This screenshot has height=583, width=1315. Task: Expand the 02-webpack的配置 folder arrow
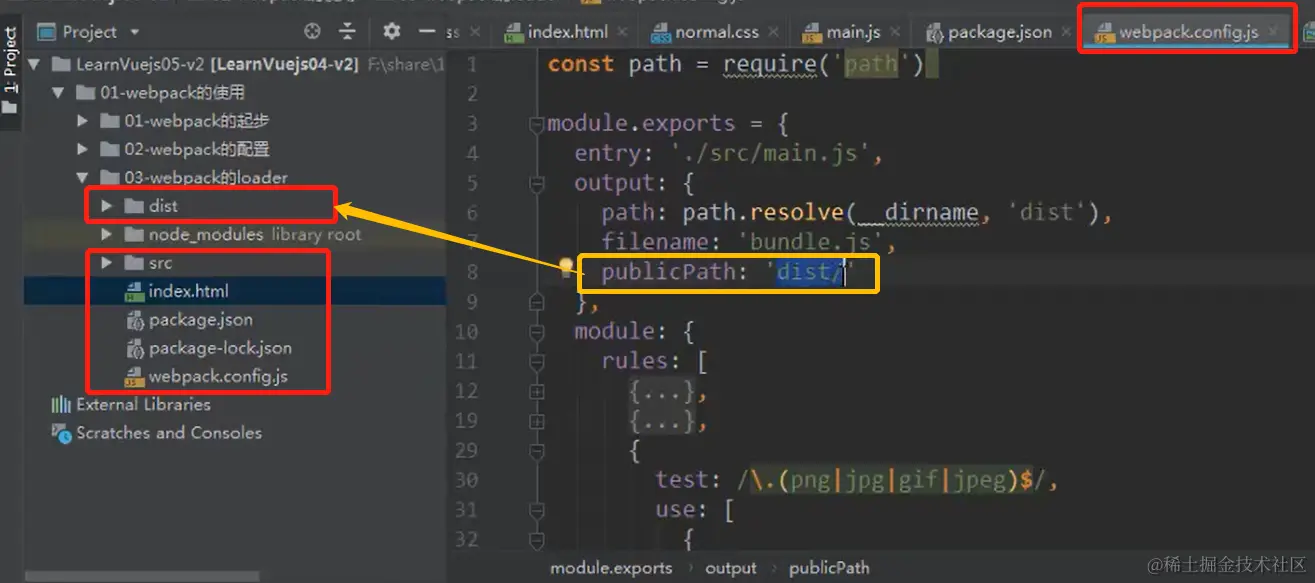(x=84, y=149)
